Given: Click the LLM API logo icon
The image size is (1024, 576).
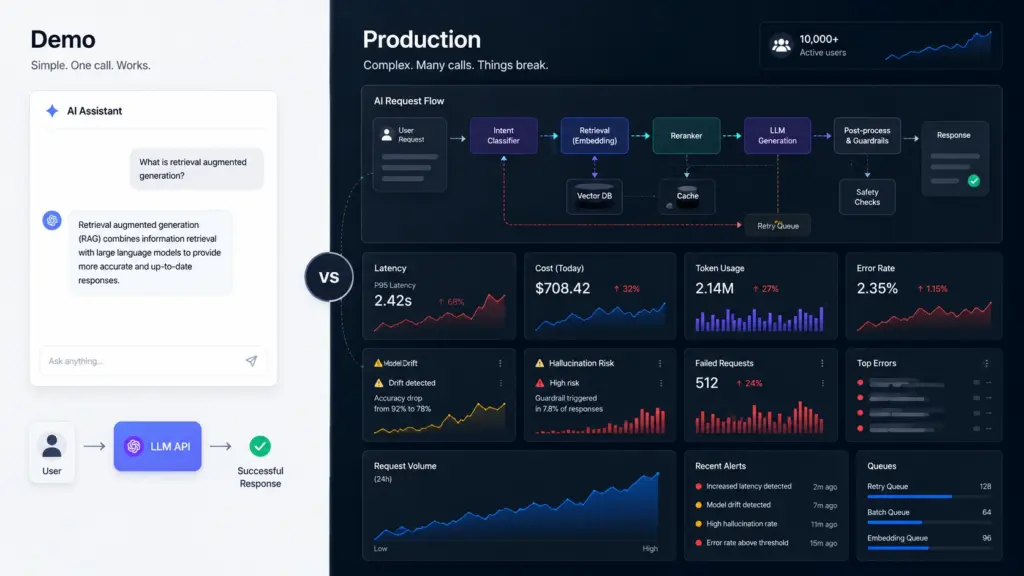Looking at the screenshot, I should click(134, 446).
